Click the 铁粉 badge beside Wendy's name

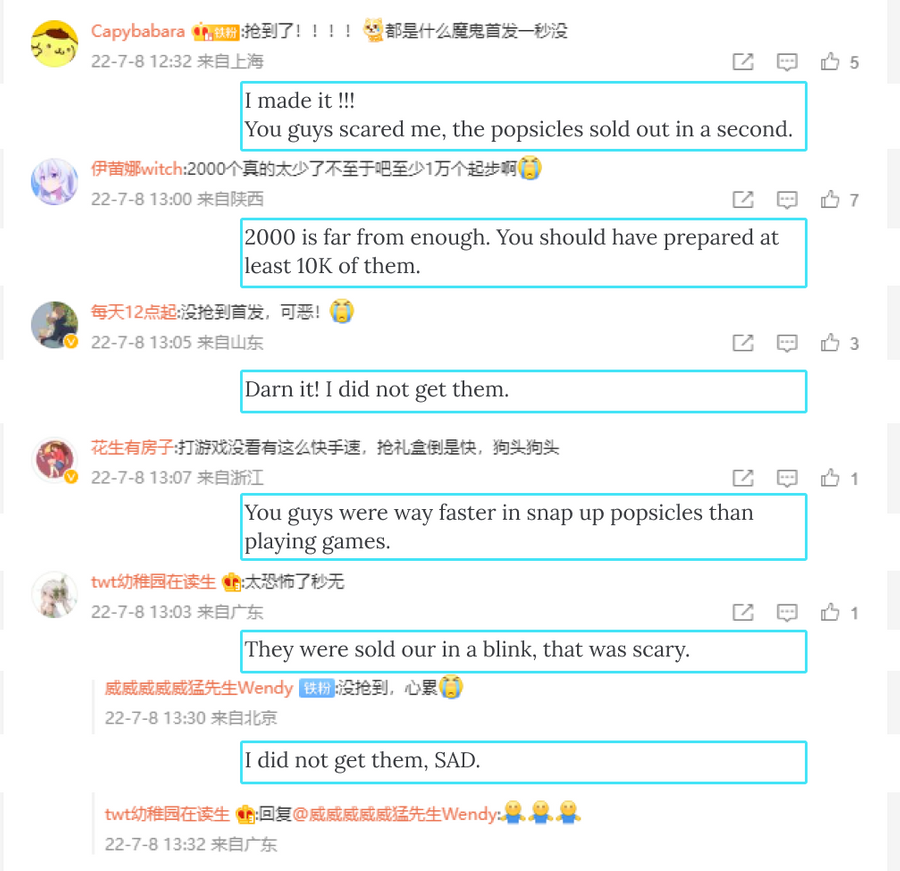316,688
